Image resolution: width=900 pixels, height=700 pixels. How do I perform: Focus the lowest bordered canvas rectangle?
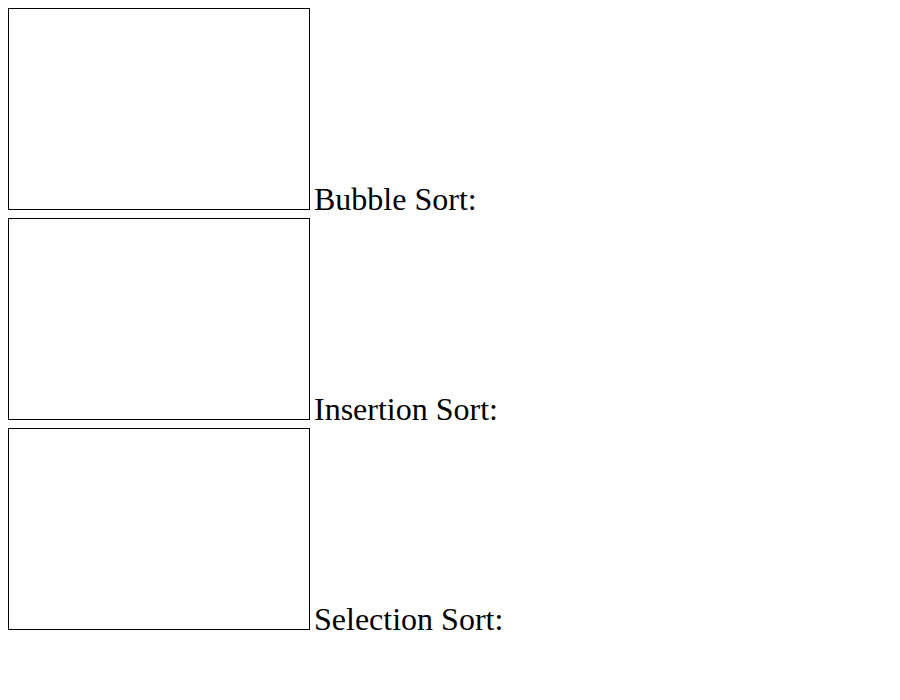tap(159, 529)
